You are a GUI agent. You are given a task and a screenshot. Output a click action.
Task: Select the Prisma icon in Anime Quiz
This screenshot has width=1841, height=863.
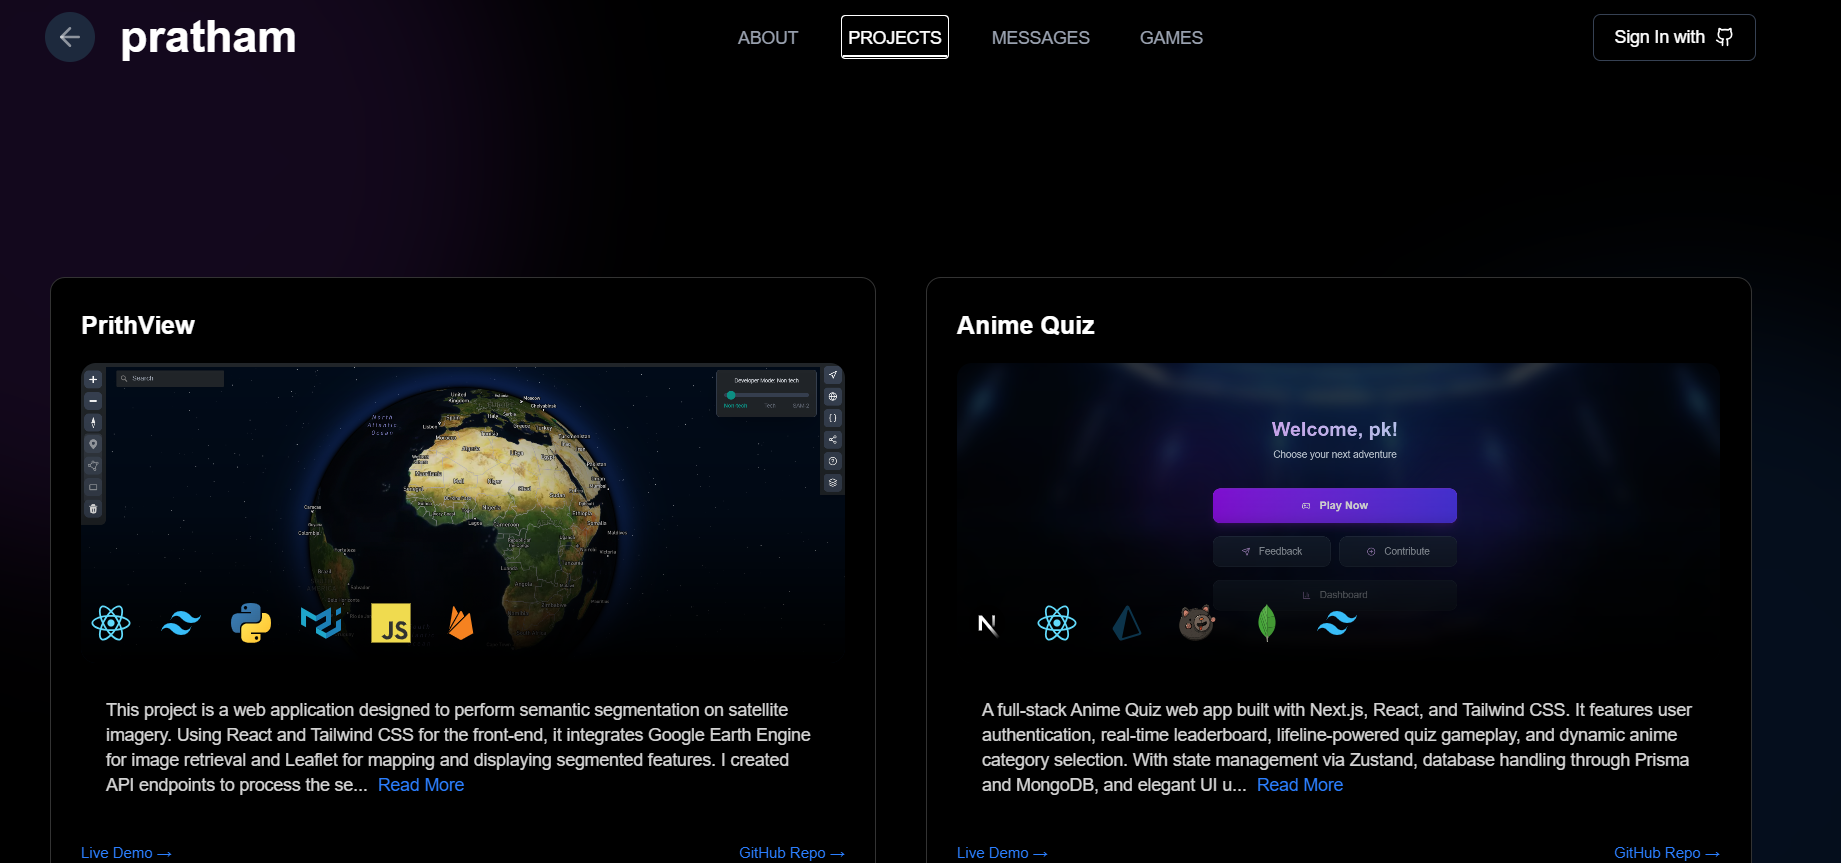point(1127,624)
